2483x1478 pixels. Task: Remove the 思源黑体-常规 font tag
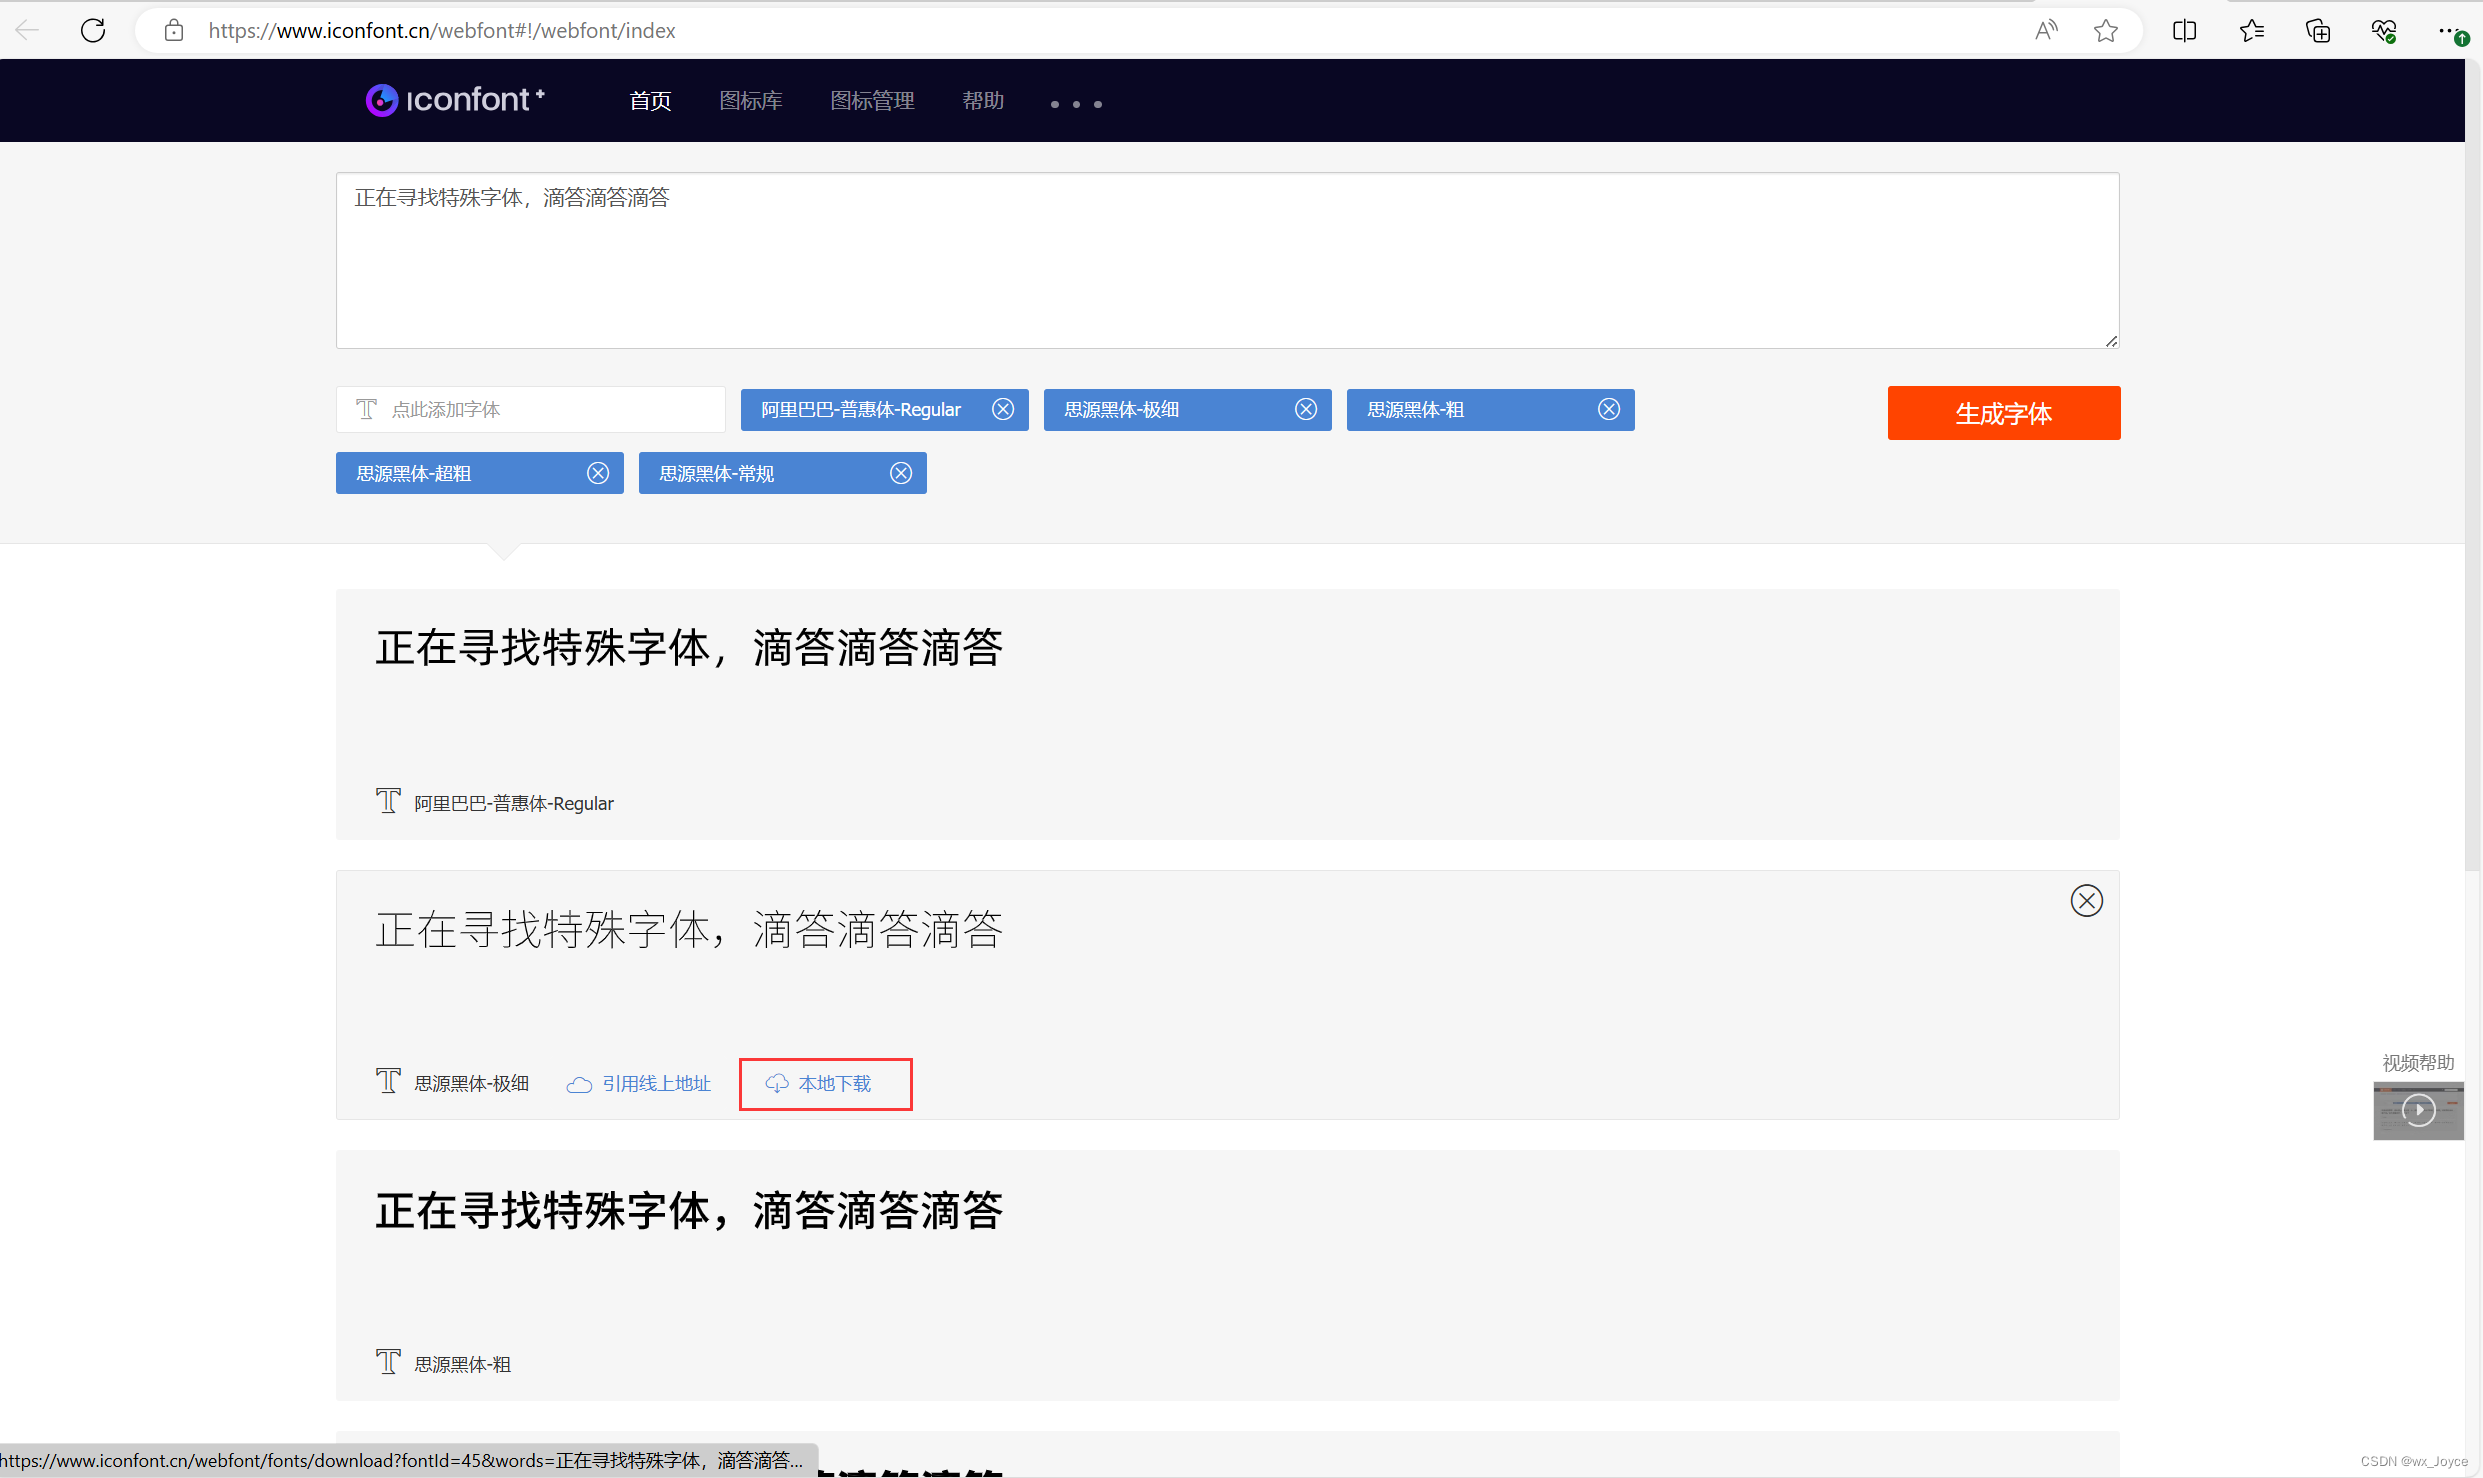pos(901,473)
